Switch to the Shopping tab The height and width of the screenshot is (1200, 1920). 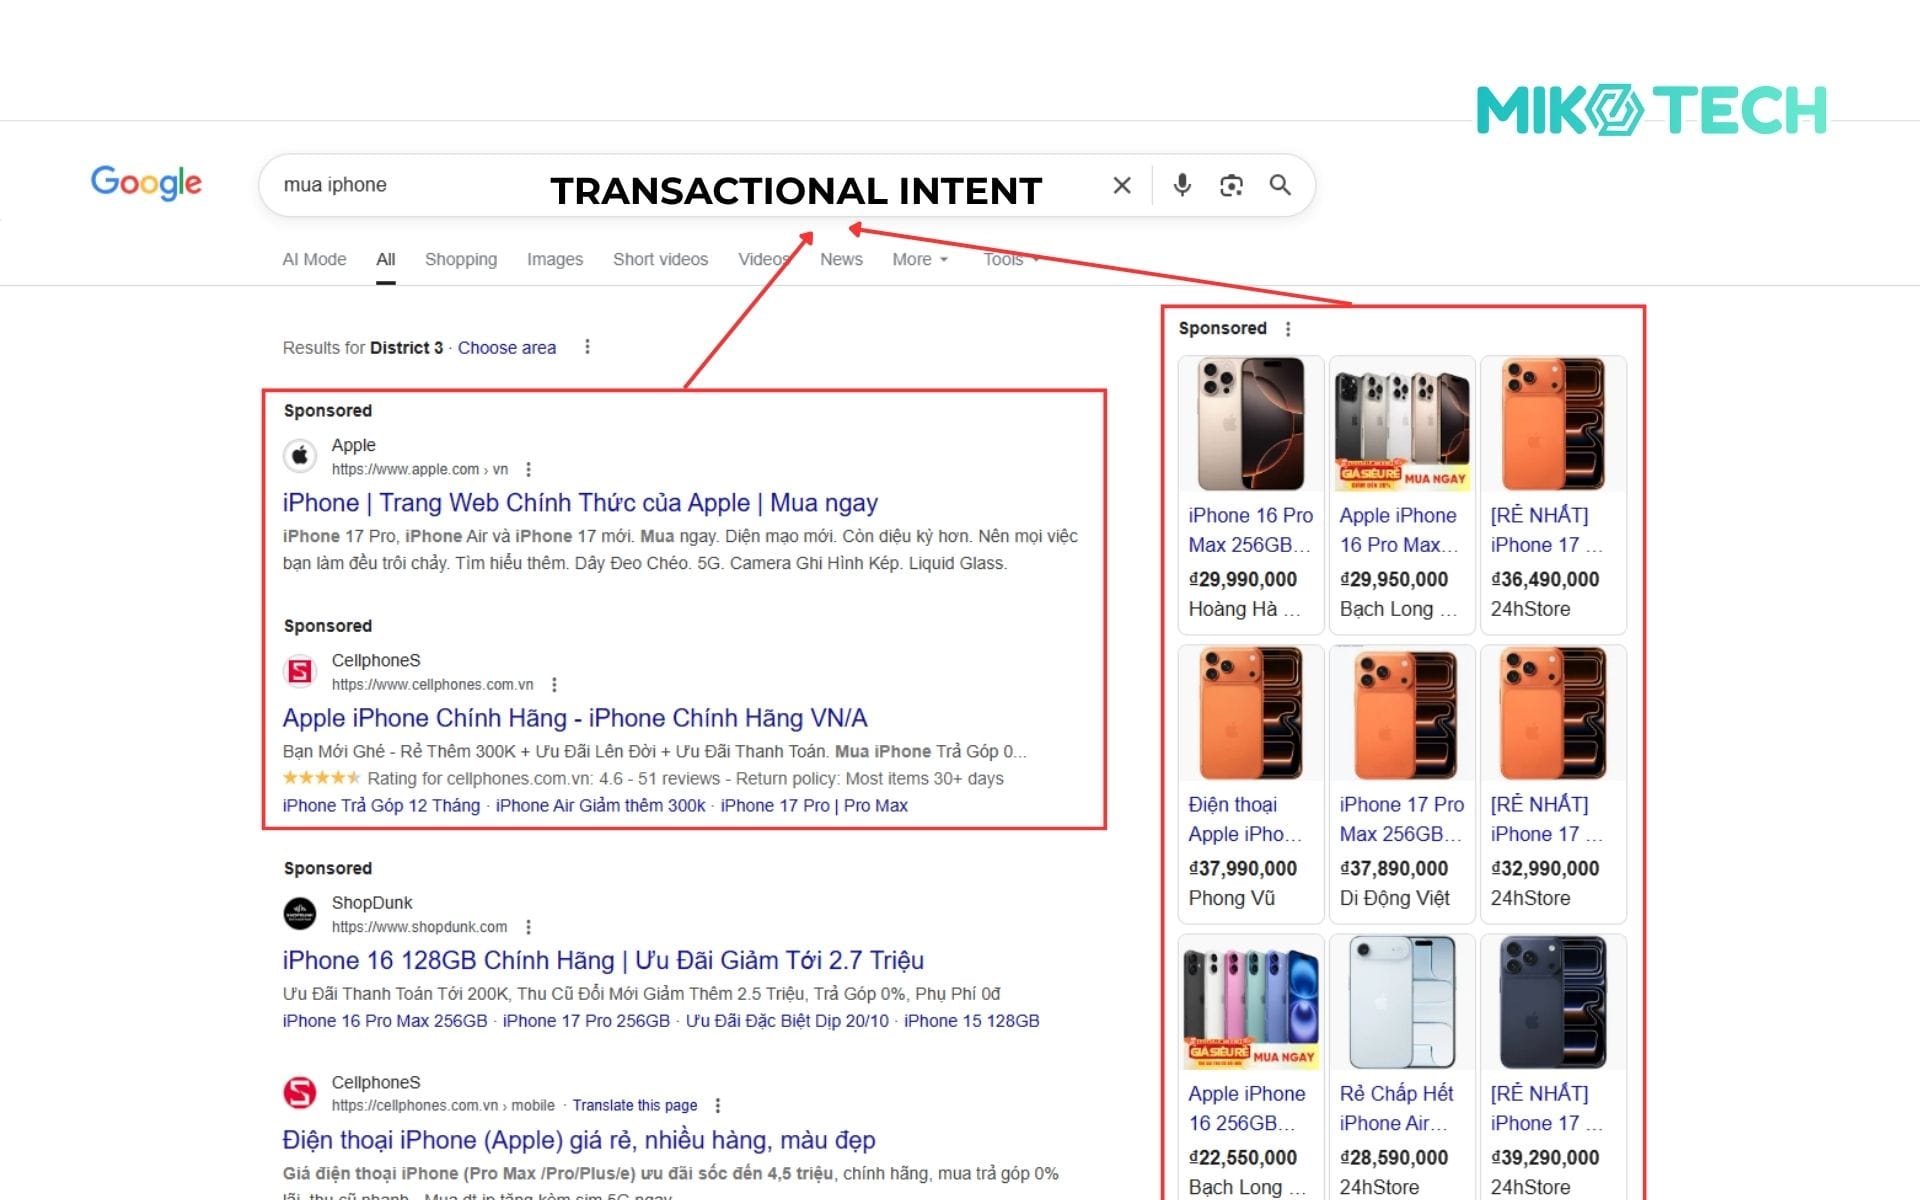pyautogui.click(x=461, y=259)
